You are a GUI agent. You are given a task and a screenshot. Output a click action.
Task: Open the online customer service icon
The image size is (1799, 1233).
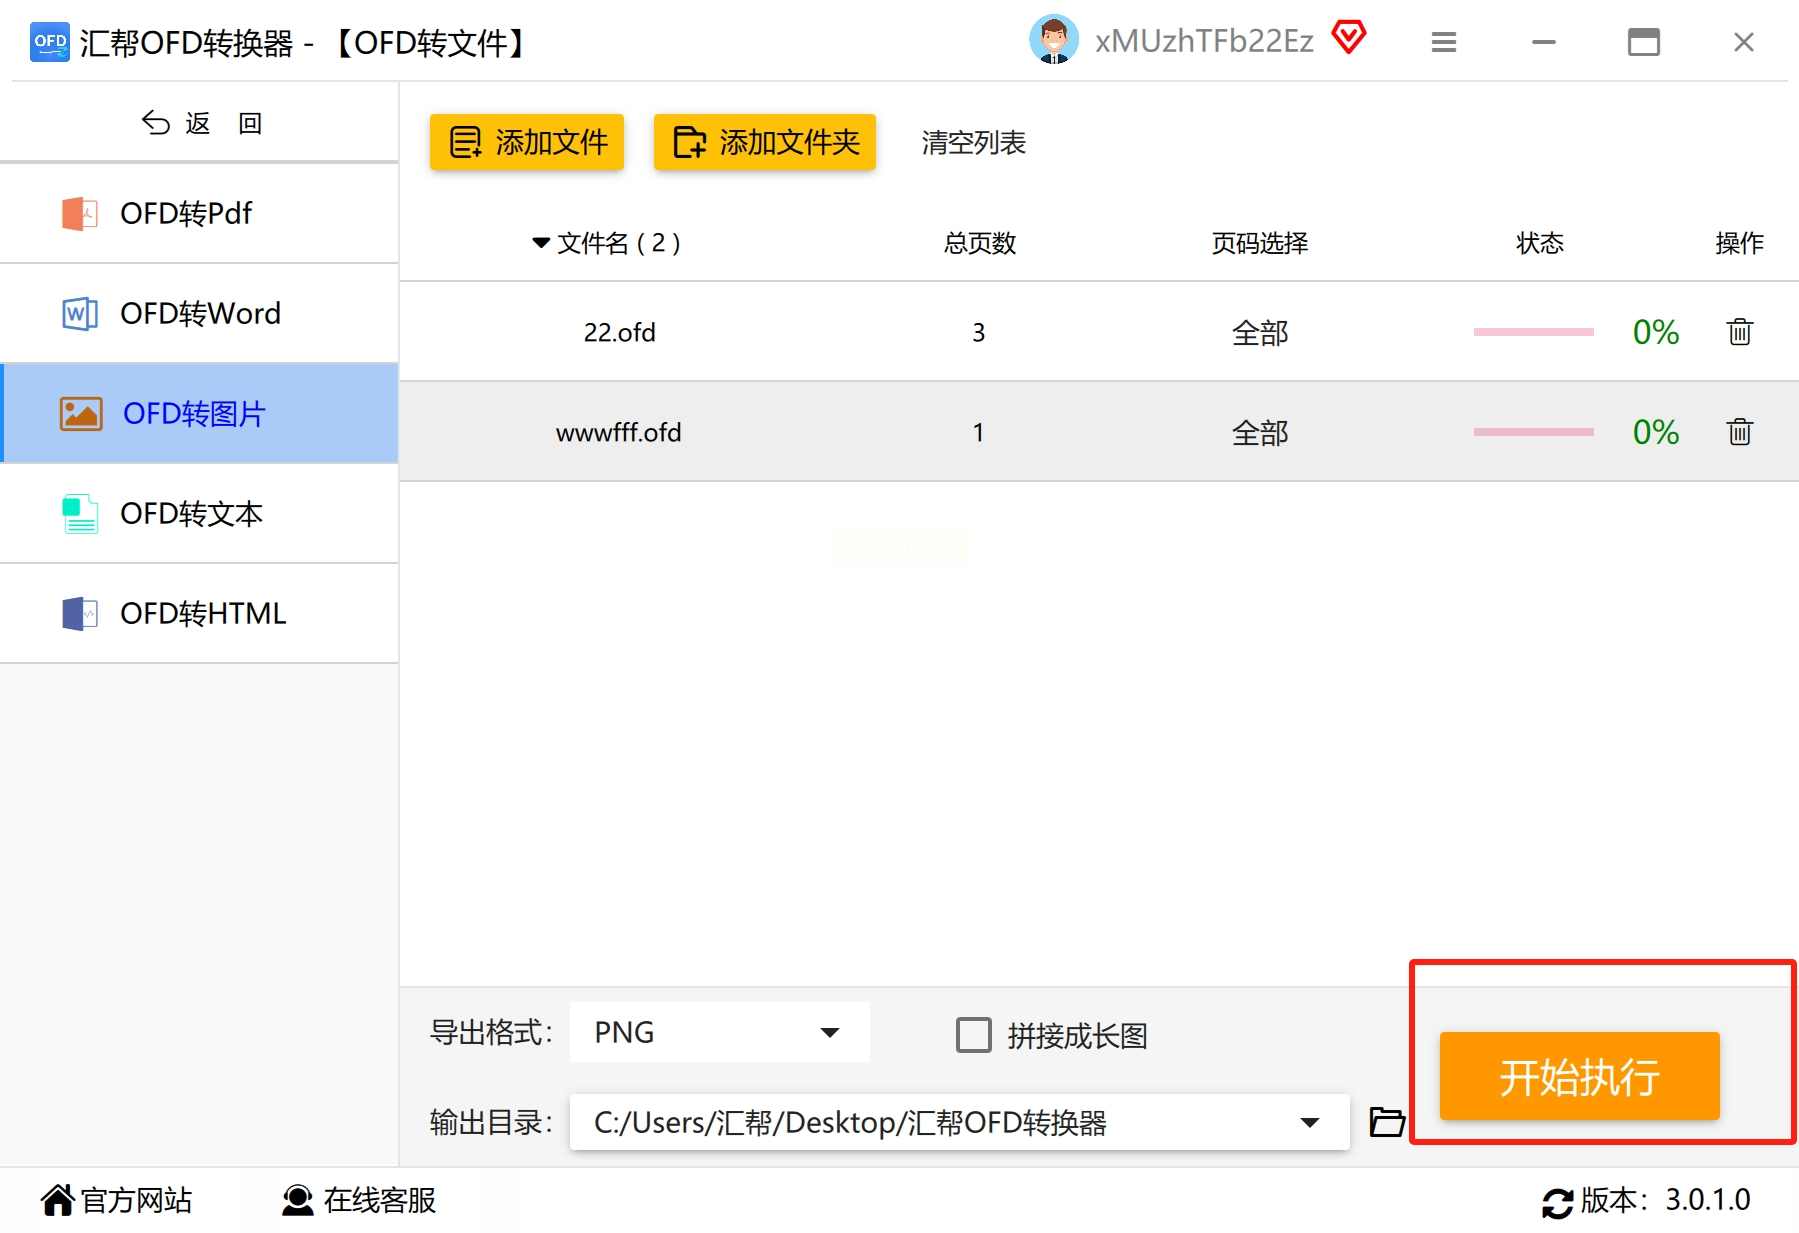(x=297, y=1200)
